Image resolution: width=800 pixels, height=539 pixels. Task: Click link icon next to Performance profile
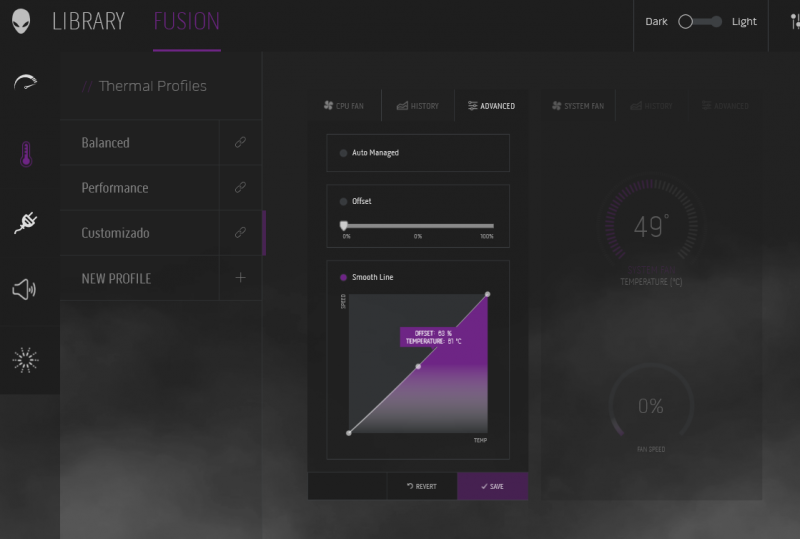pyautogui.click(x=240, y=187)
